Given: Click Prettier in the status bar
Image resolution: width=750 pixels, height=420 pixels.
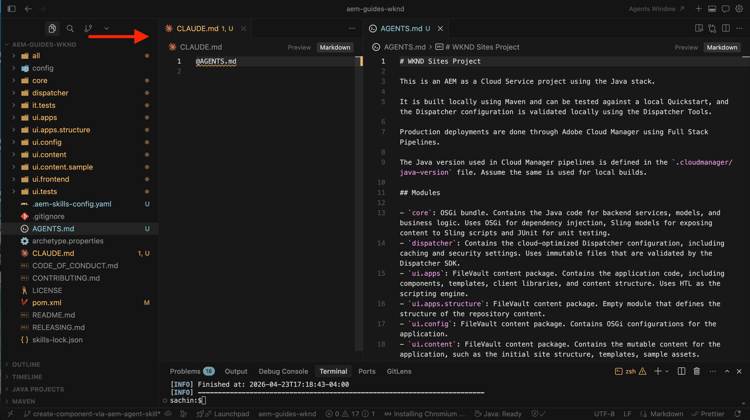Looking at the screenshot, I should tap(712, 414).
